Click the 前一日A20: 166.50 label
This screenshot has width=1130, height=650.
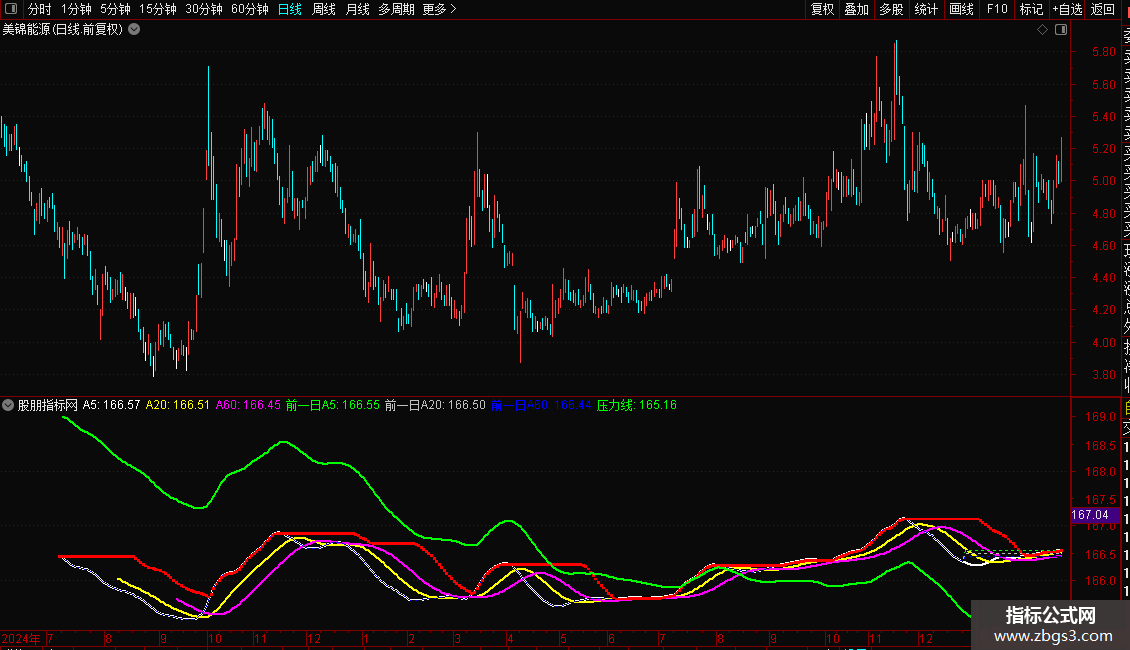pos(435,405)
